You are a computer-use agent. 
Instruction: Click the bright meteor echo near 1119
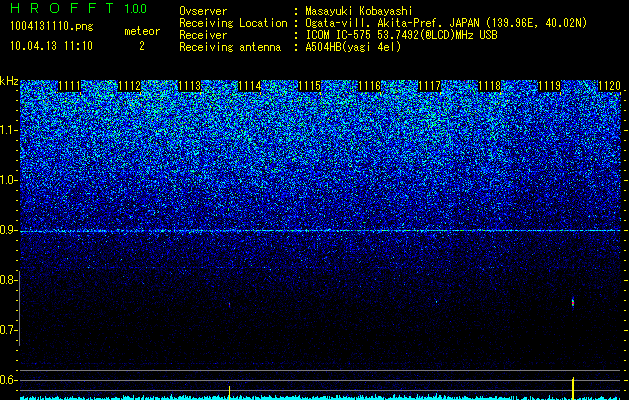pos(573,303)
